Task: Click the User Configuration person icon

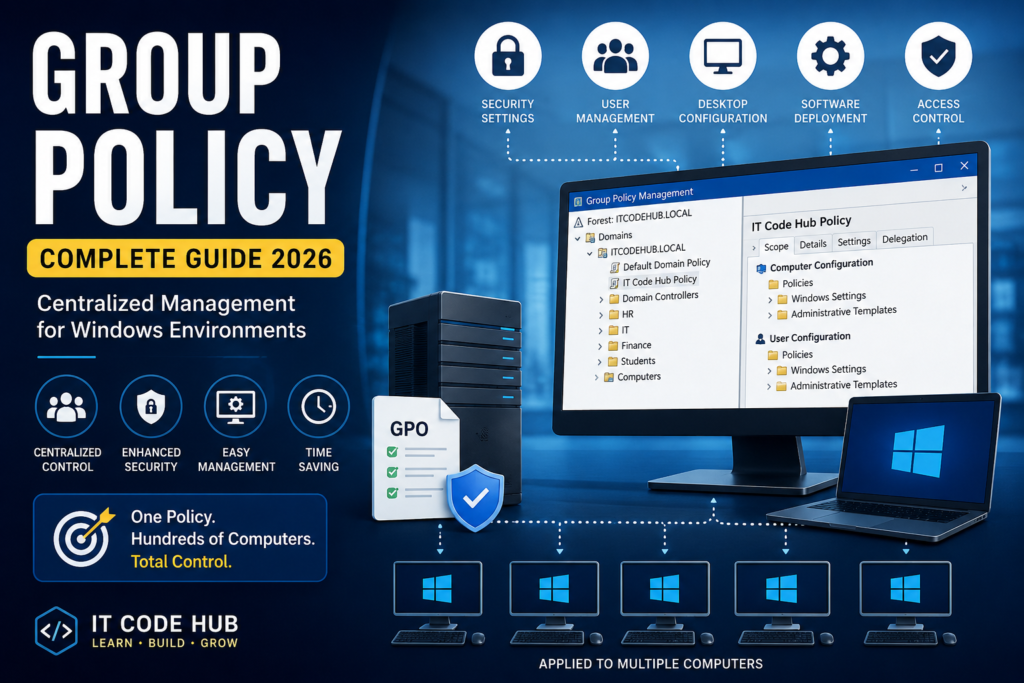Action: click(760, 339)
